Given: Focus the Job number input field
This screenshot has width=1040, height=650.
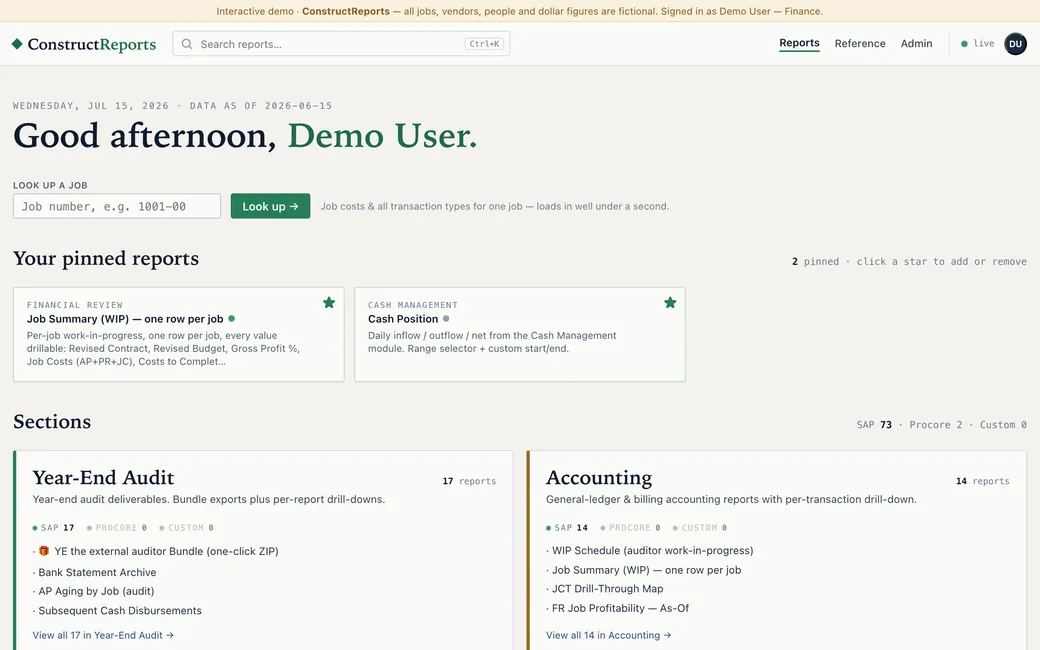Looking at the screenshot, I should point(117,206).
